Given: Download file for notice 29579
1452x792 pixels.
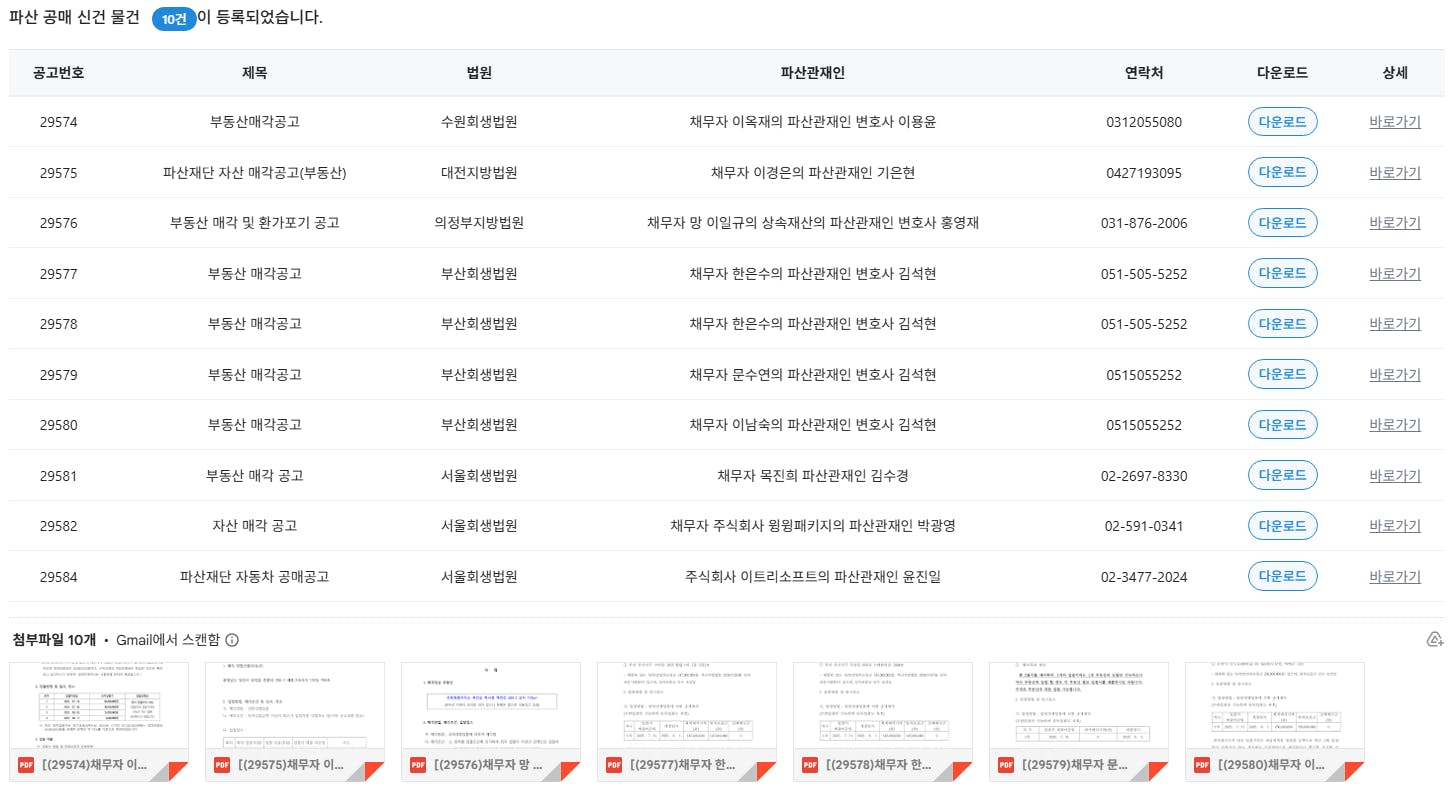Looking at the screenshot, I should [1282, 374].
